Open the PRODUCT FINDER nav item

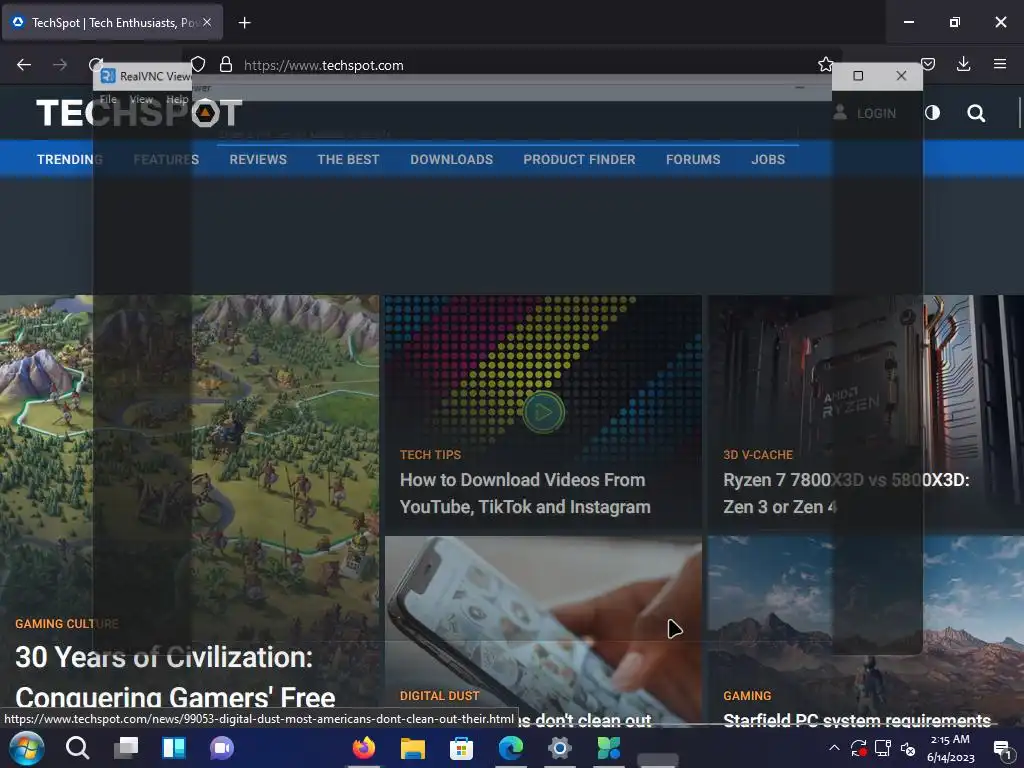click(x=579, y=159)
